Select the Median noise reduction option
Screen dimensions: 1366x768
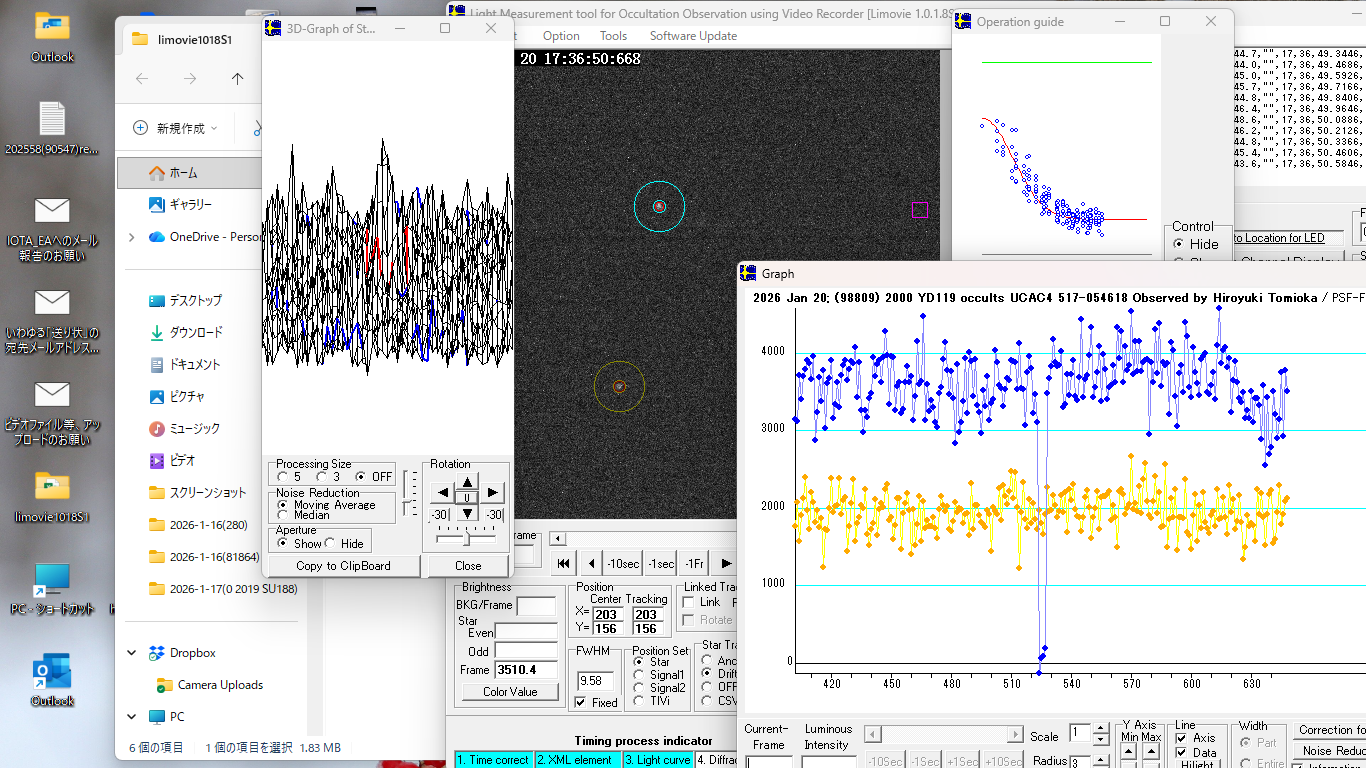(283, 515)
